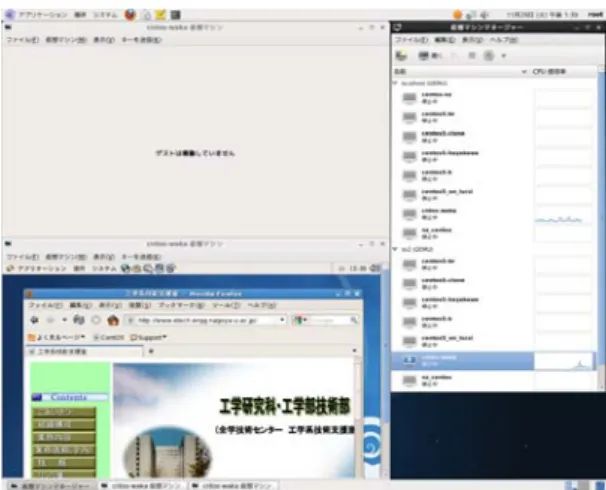Open the CentOS bookmark in Firefox toolbar
Image resolution: width=606 pixels, height=490 pixels.
tap(109, 337)
